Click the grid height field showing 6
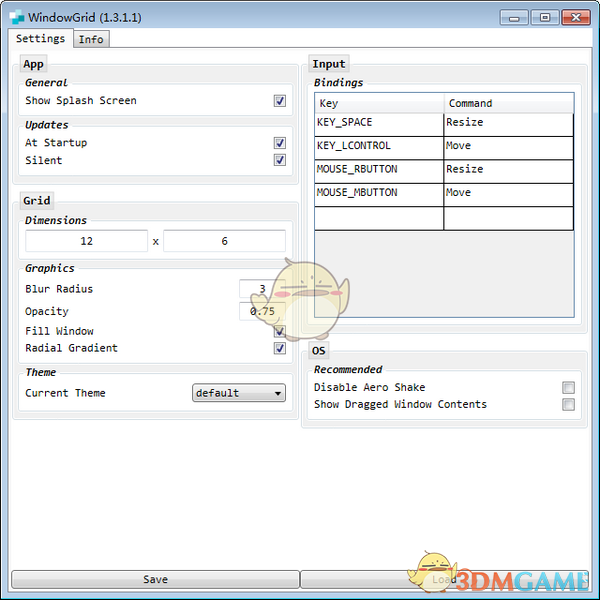Screen dimensions: 600x600 [224, 241]
